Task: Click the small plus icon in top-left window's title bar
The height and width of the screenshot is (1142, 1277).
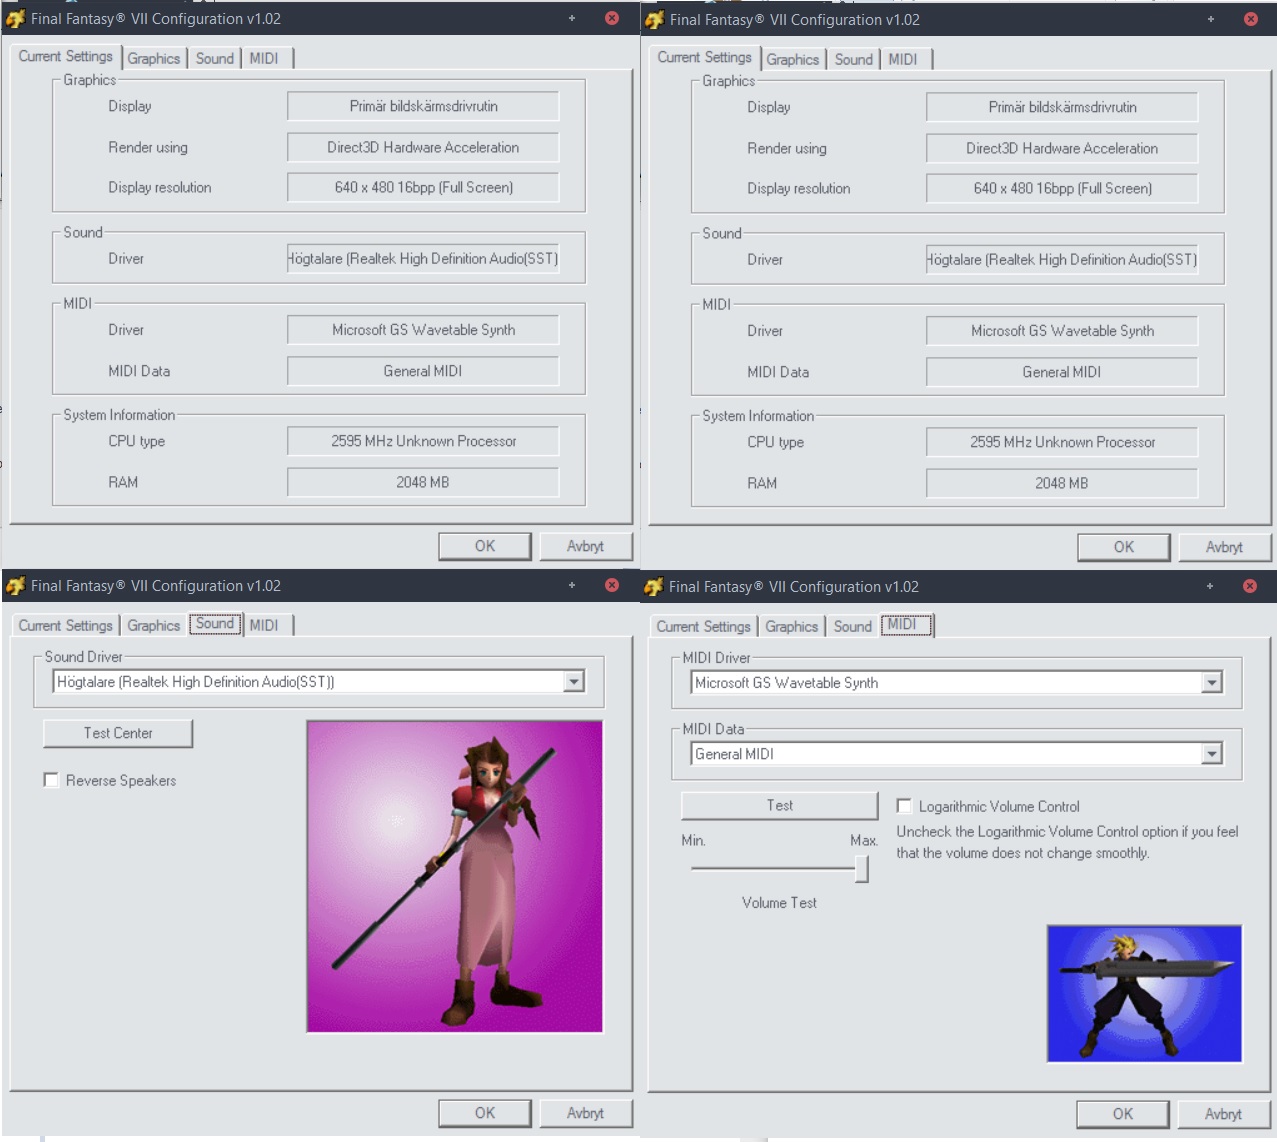Action: (572, 18)
